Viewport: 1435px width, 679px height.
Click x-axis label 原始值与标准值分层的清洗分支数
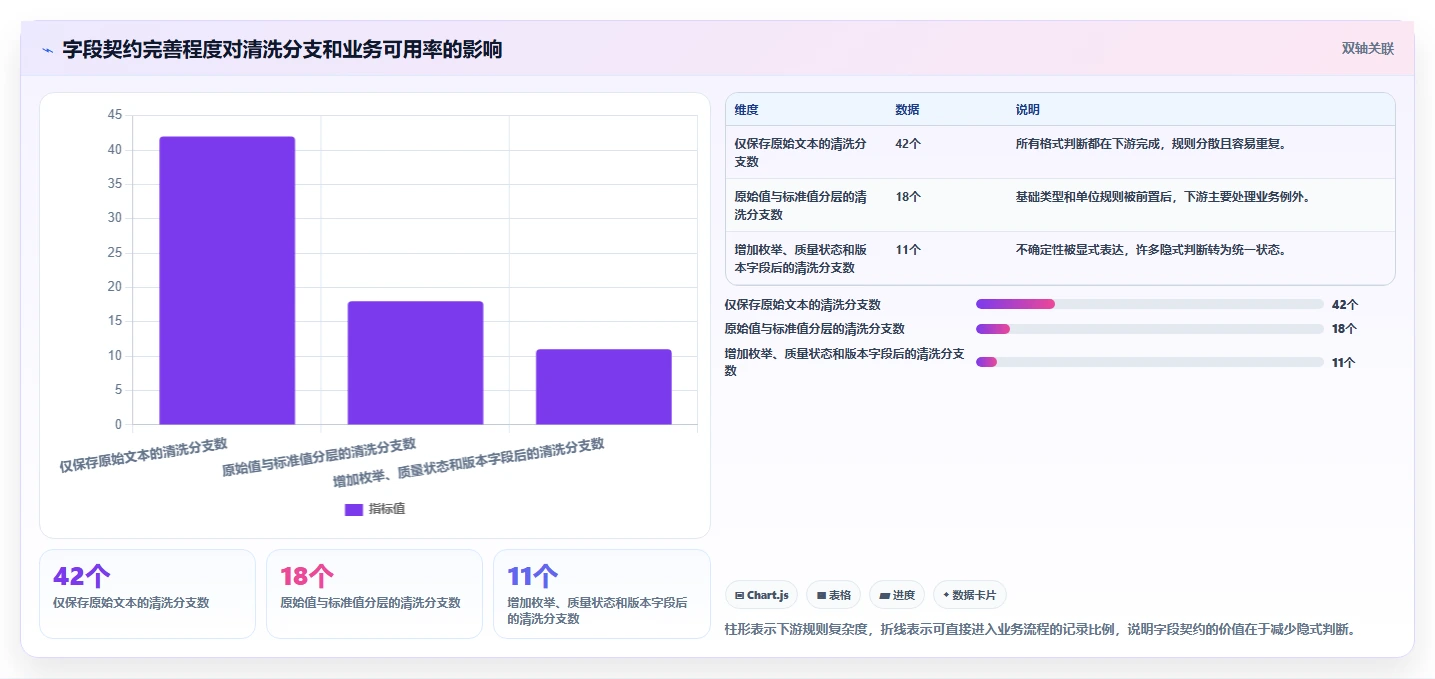click(x=319, y=459)
